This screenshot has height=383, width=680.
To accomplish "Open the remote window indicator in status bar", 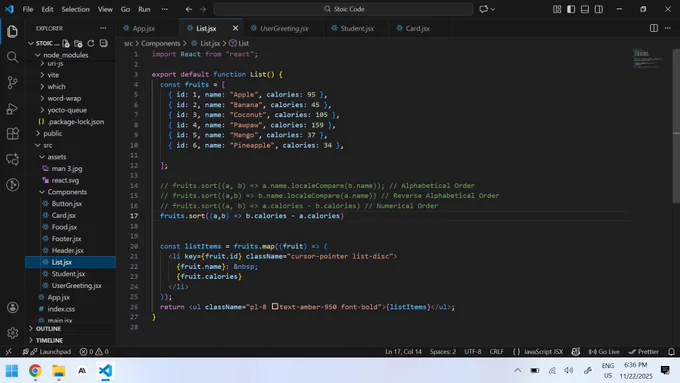I will click(8, 352).
